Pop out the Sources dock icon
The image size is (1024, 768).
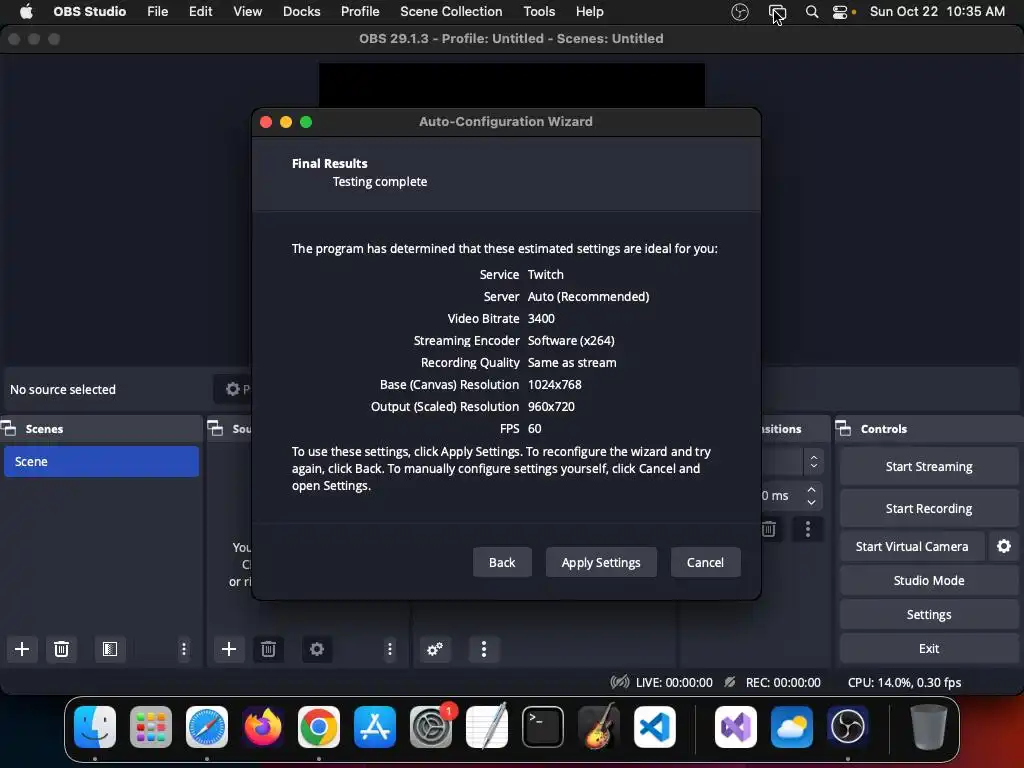click(x=215, y=428)
